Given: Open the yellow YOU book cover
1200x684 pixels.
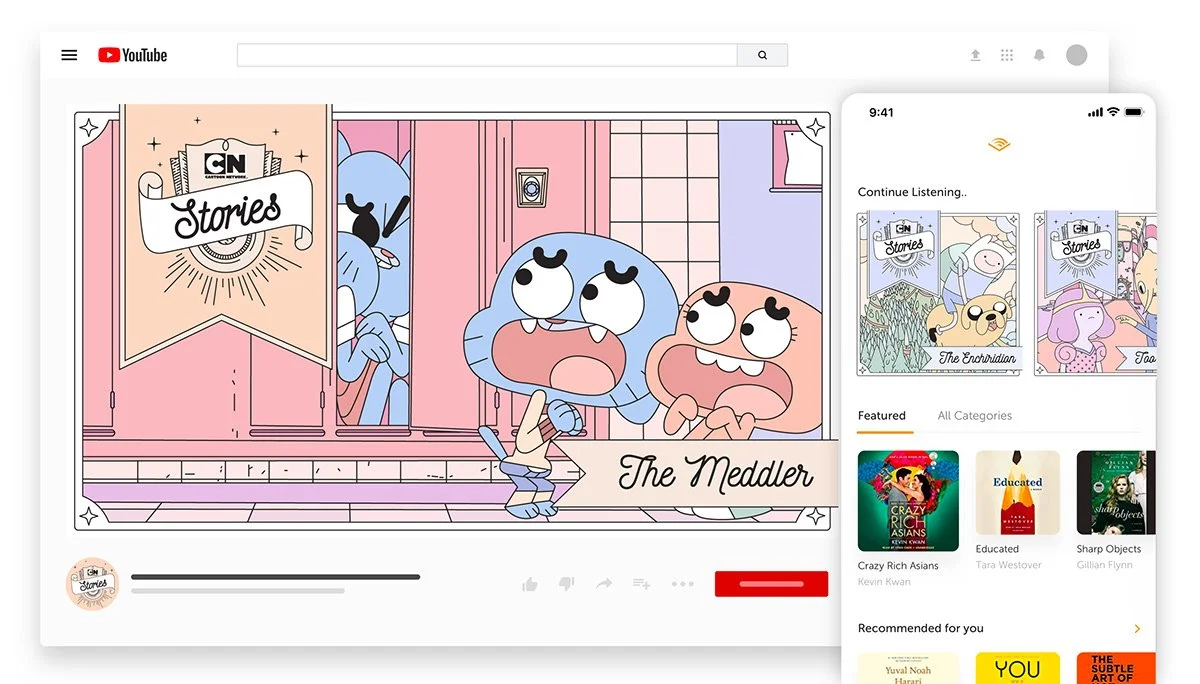Looking at the screenshot, I should point(1018,668).
